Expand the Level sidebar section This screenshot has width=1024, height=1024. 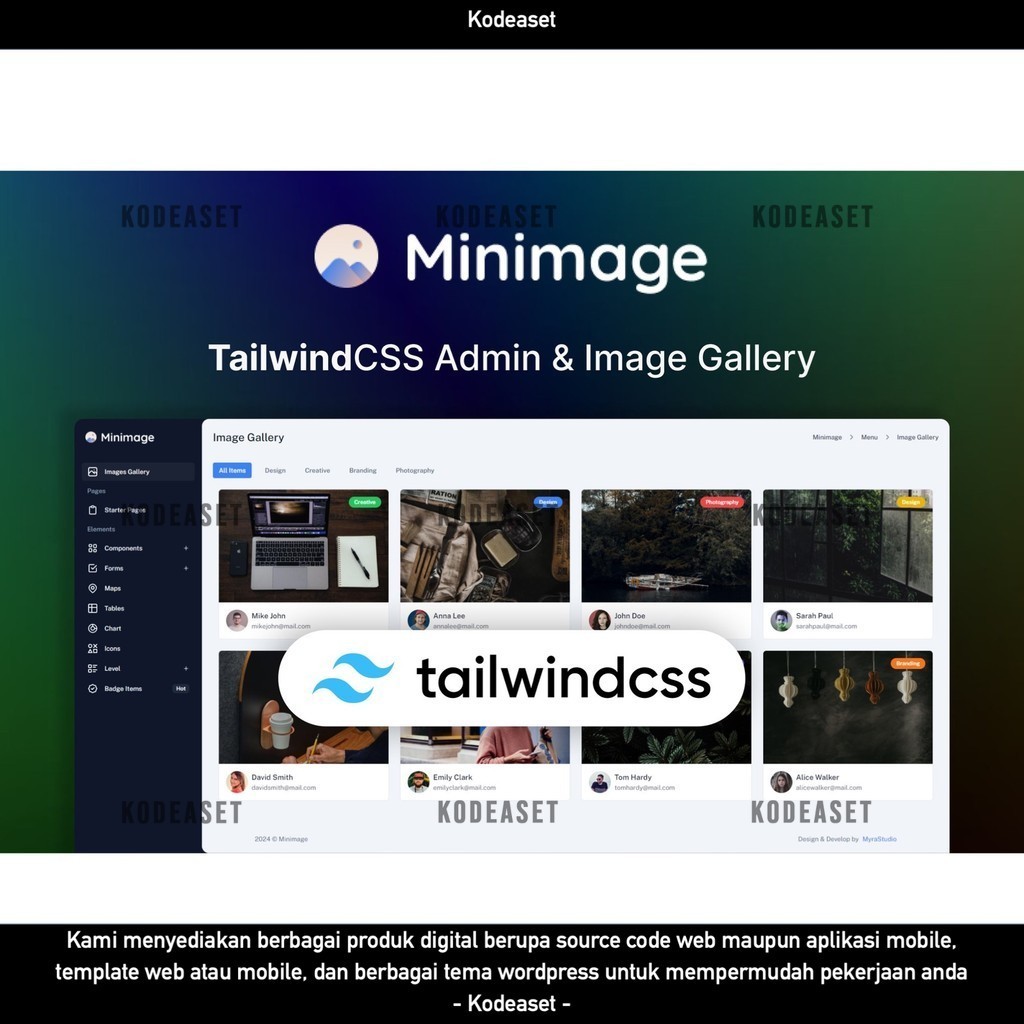(186, 668)
